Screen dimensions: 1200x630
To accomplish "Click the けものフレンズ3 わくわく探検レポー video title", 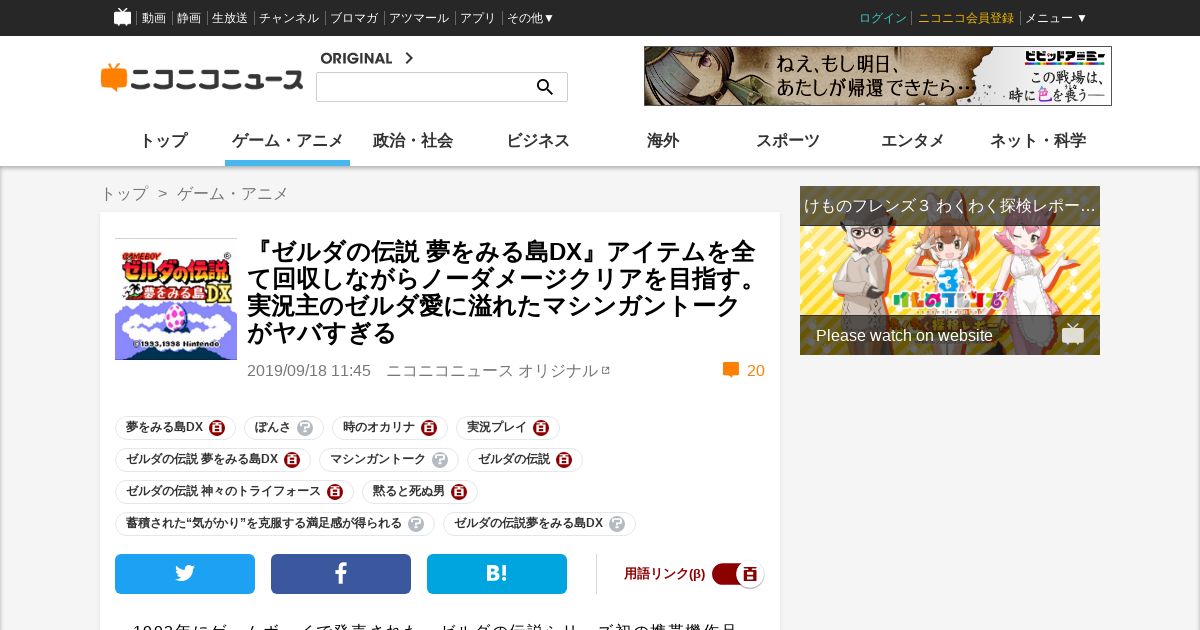I will (x=950, y=206).
